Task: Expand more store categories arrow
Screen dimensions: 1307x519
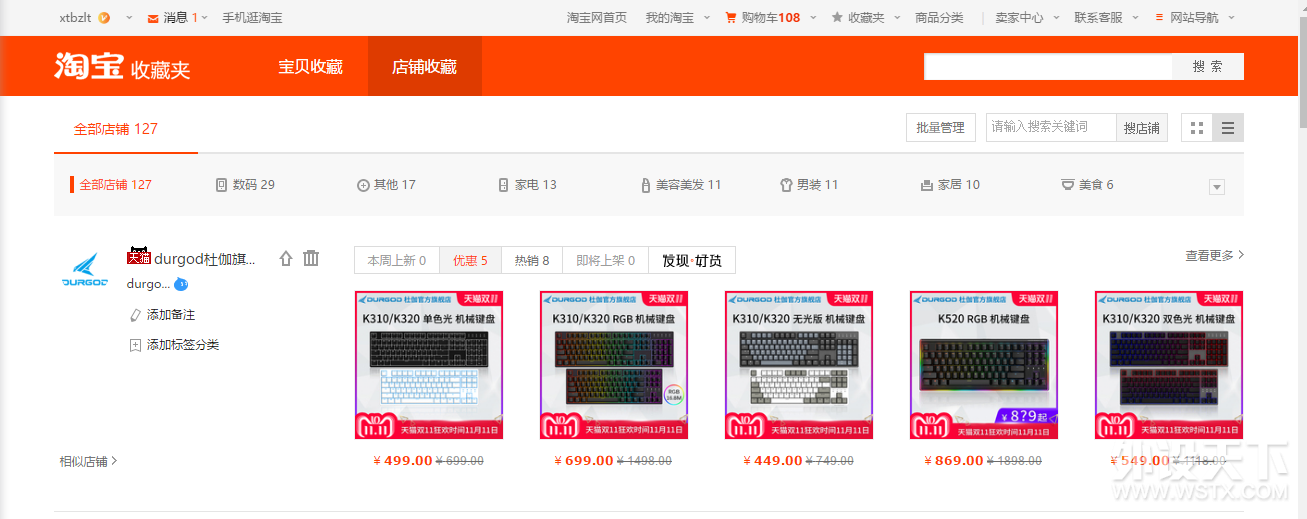Action: tap(1217, 187)
